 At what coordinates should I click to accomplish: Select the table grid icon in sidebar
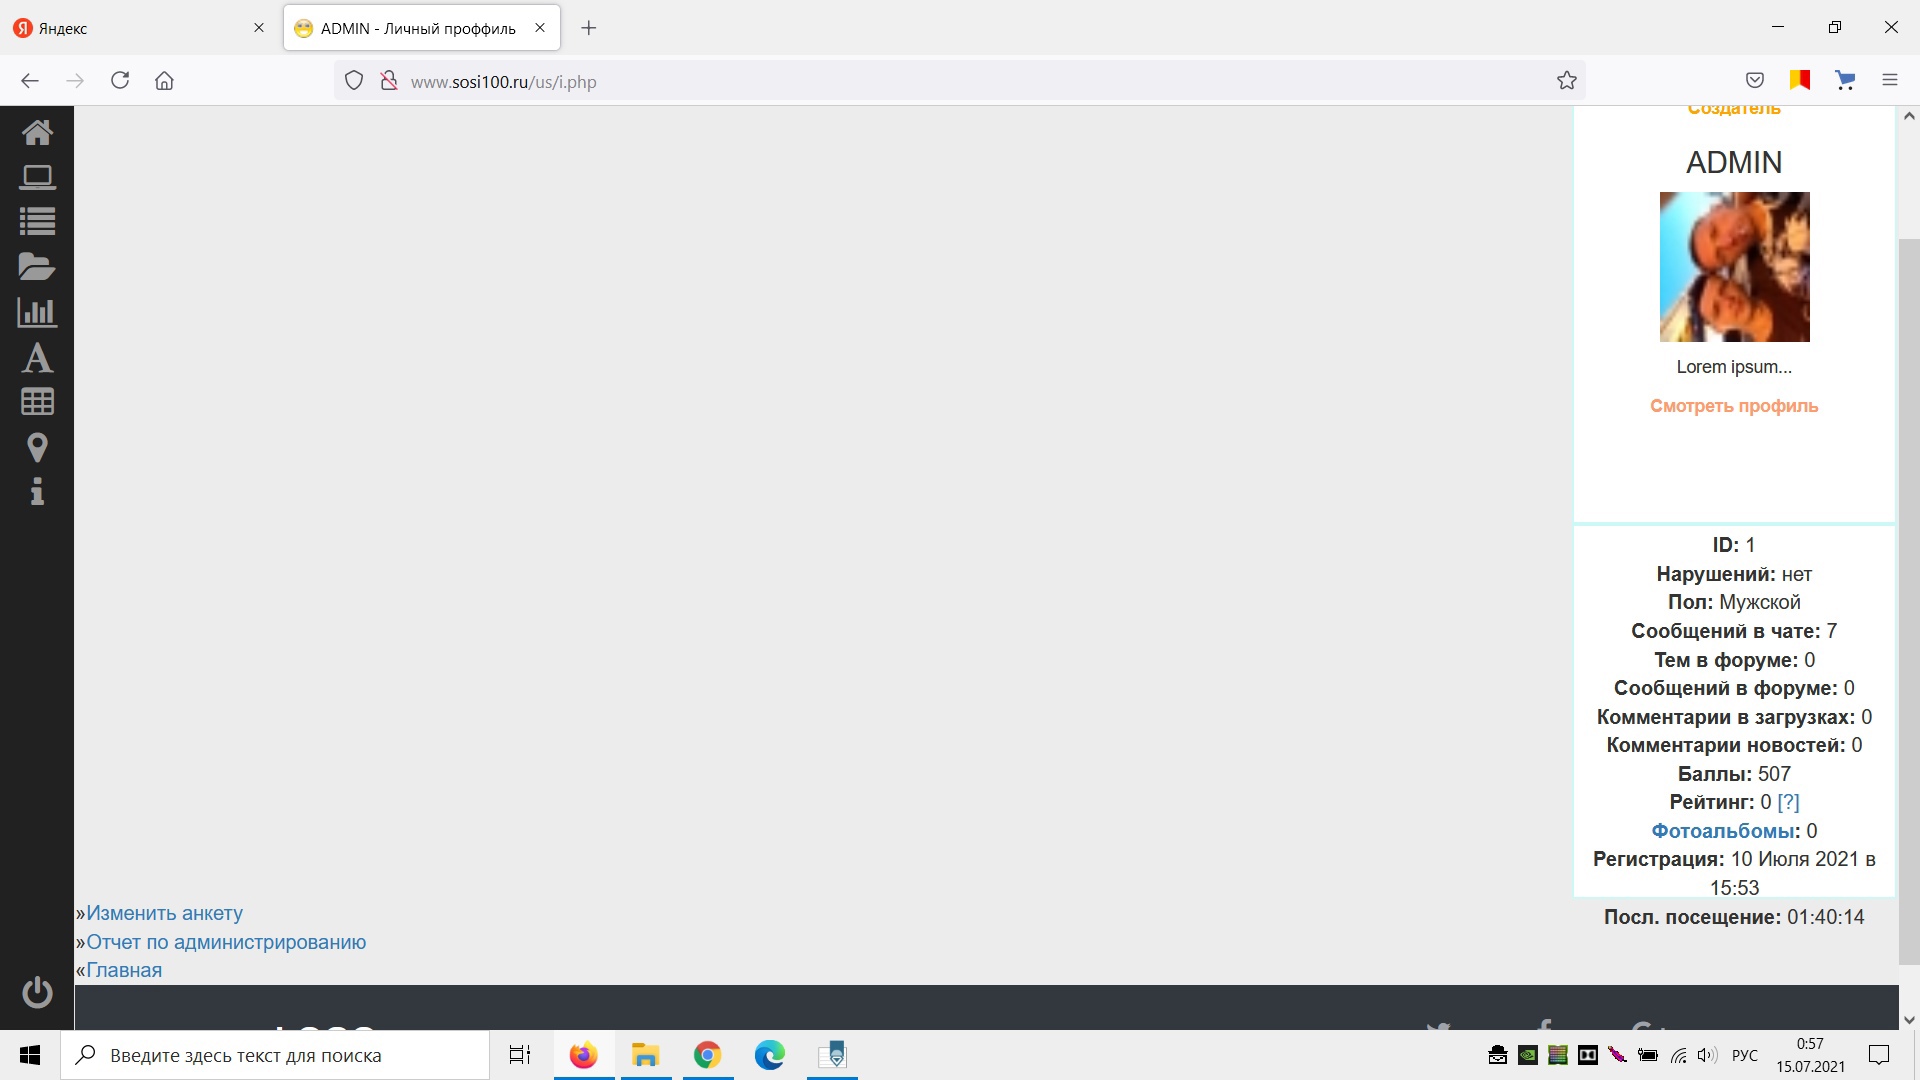[x=37, y=402]
